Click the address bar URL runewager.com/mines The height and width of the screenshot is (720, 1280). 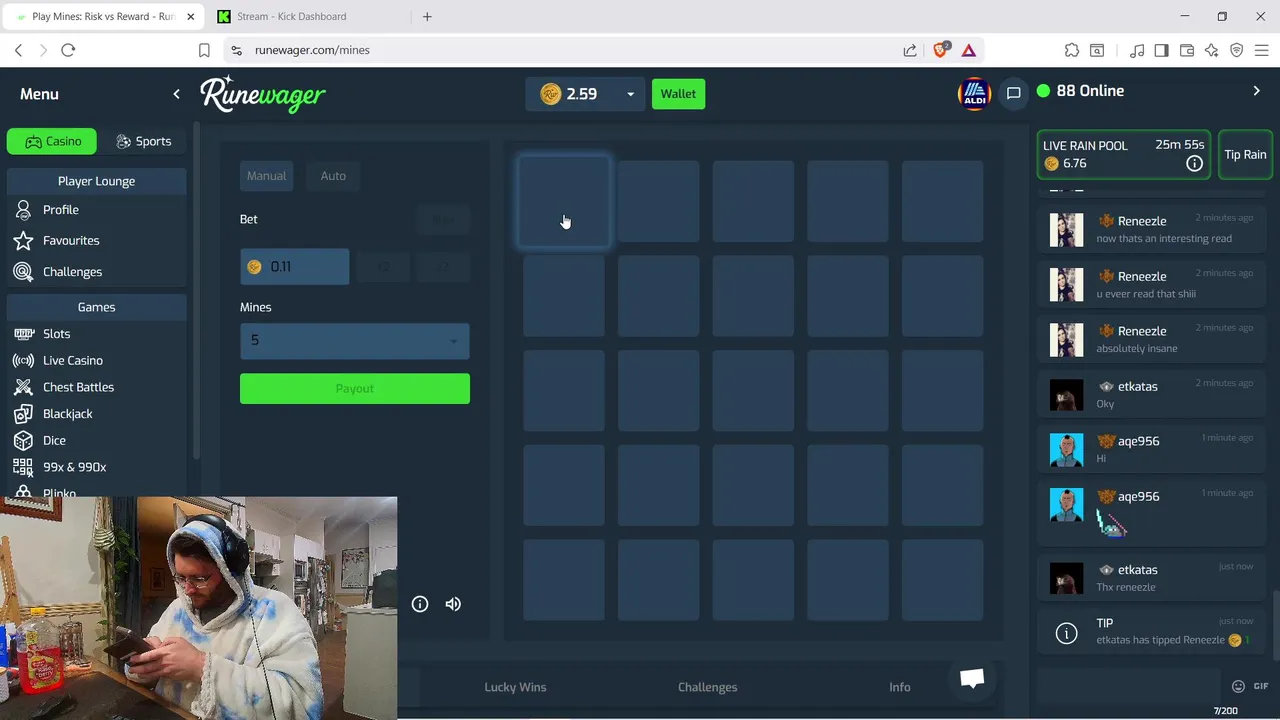tap(312, 50)
